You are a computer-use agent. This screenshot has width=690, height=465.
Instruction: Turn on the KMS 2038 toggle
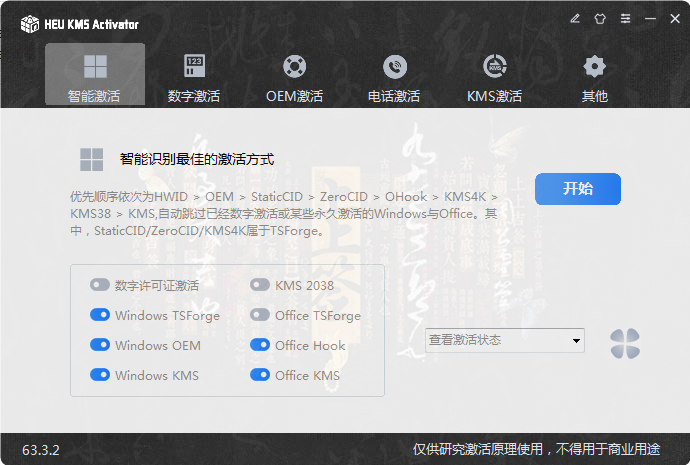click(260, 285)
